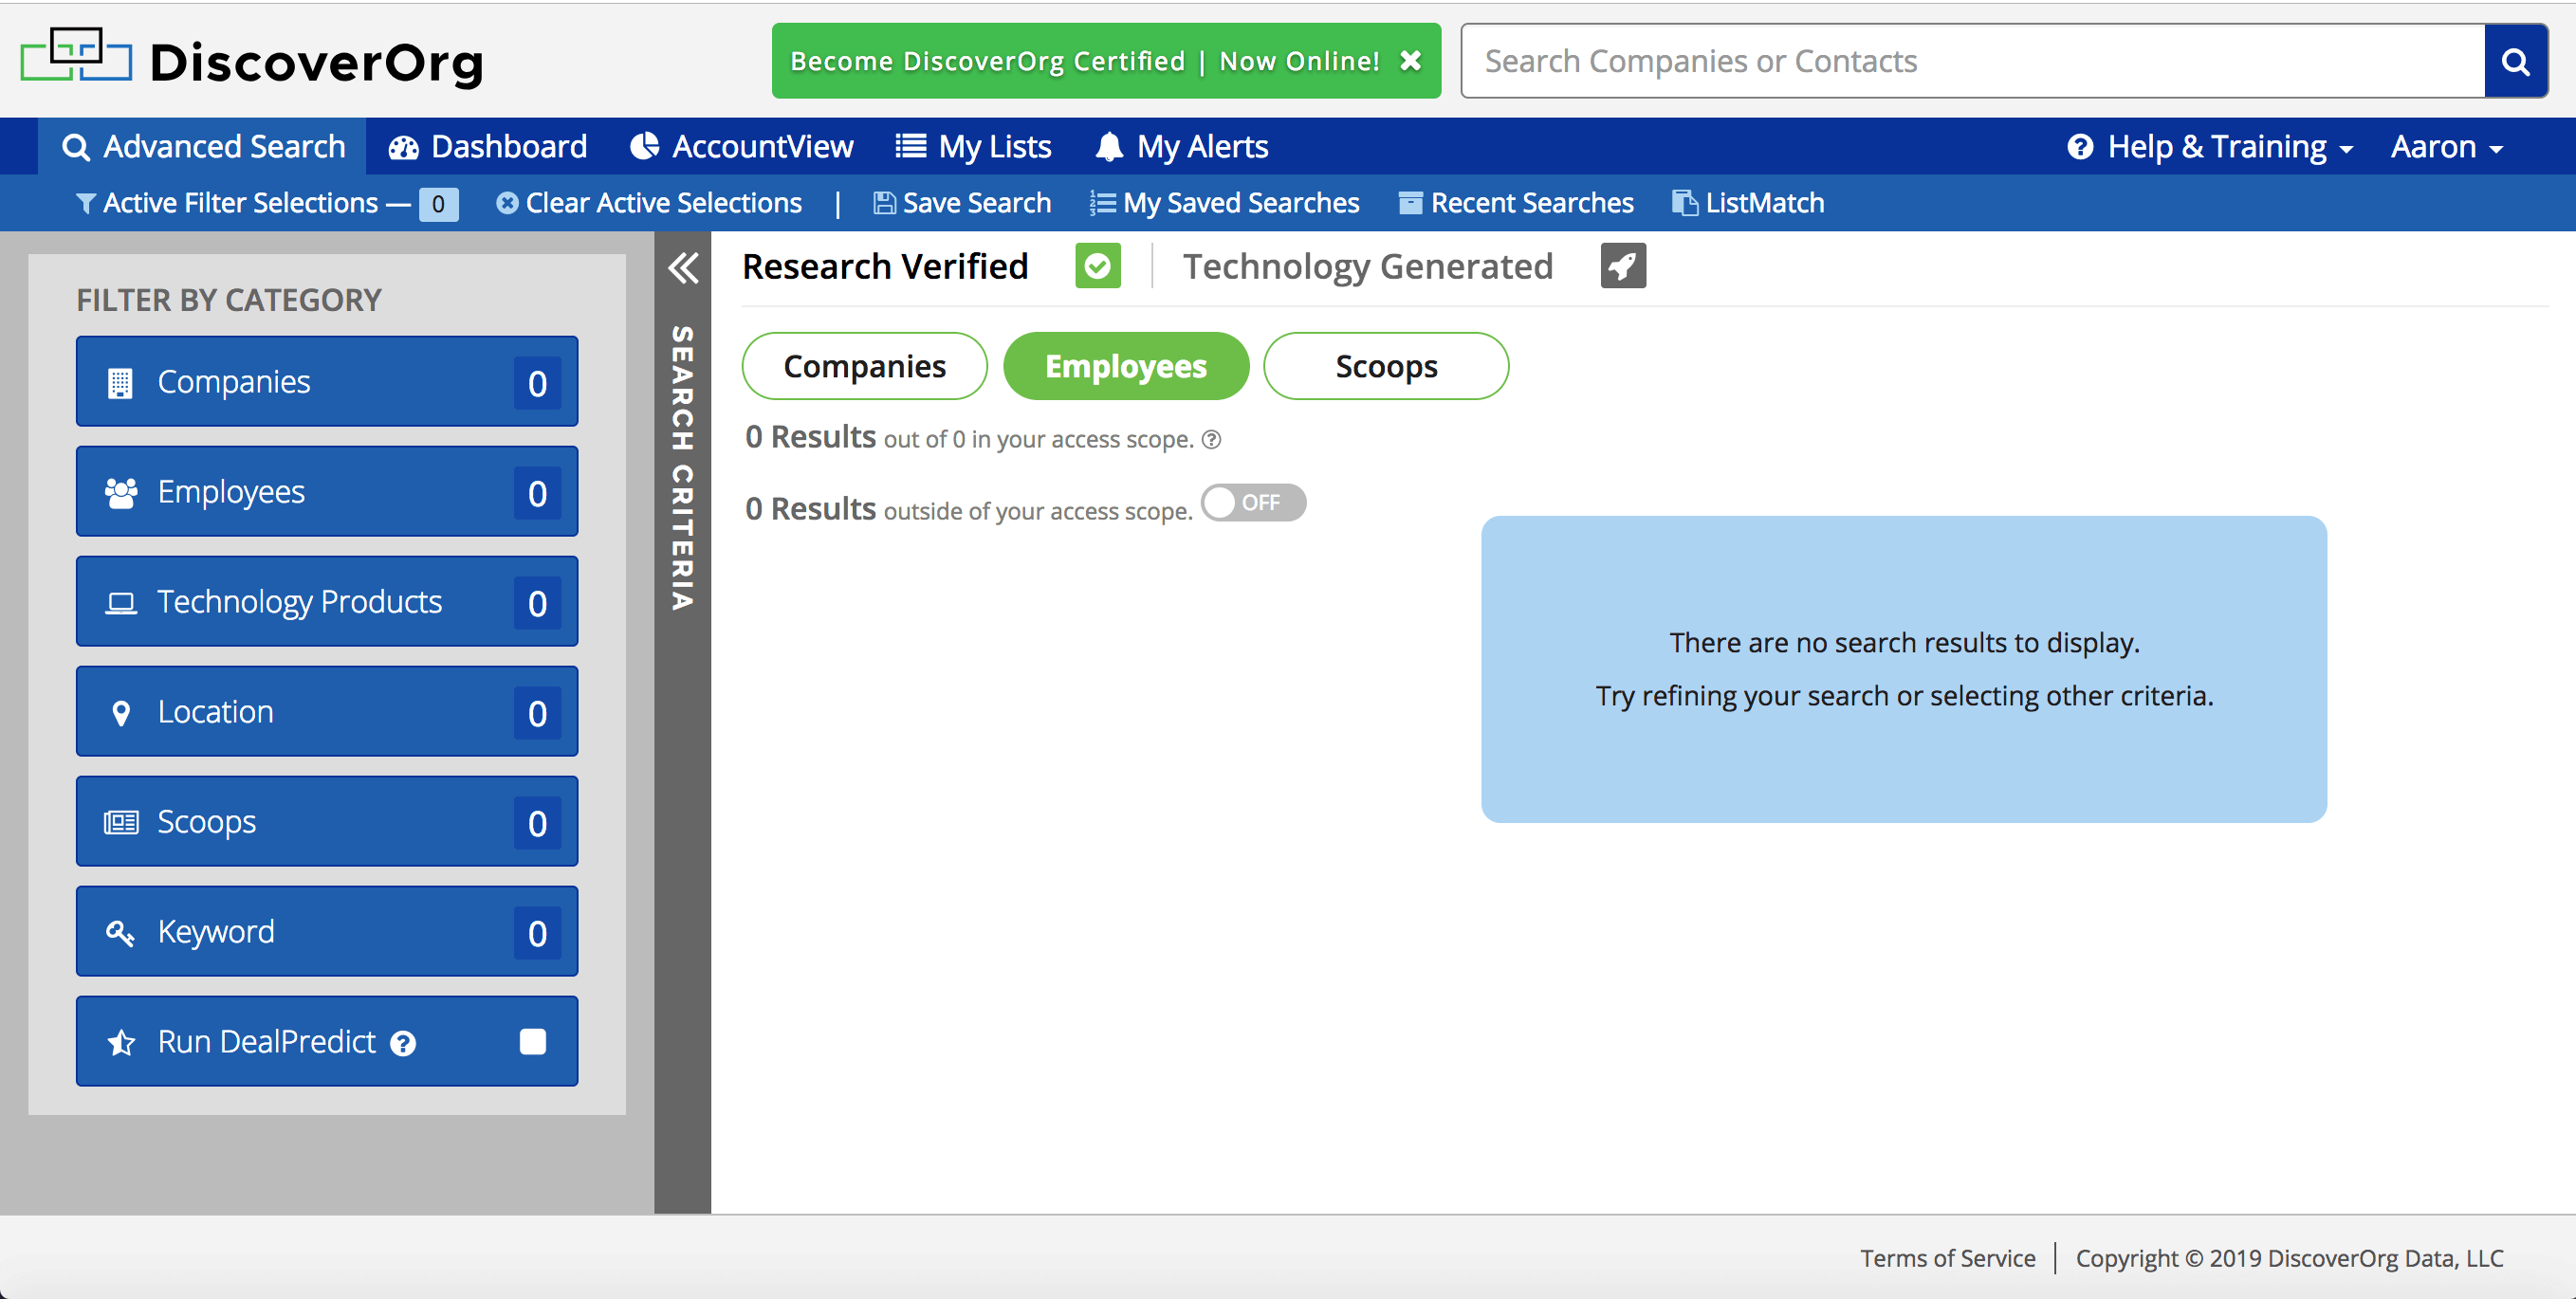Close the Become DiscoverOrg Certified banner
Image resolution: width=2576 pixels, height=1299 pixels.
pos(1410,61)
